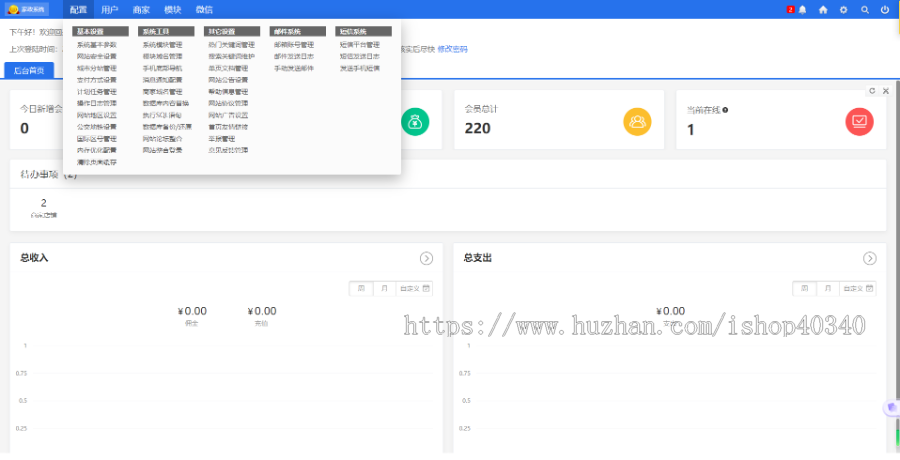This screenshot has height=460, width=900.
Task: Choose 执行SQL语句 from the menu
Action: (162, 115)
